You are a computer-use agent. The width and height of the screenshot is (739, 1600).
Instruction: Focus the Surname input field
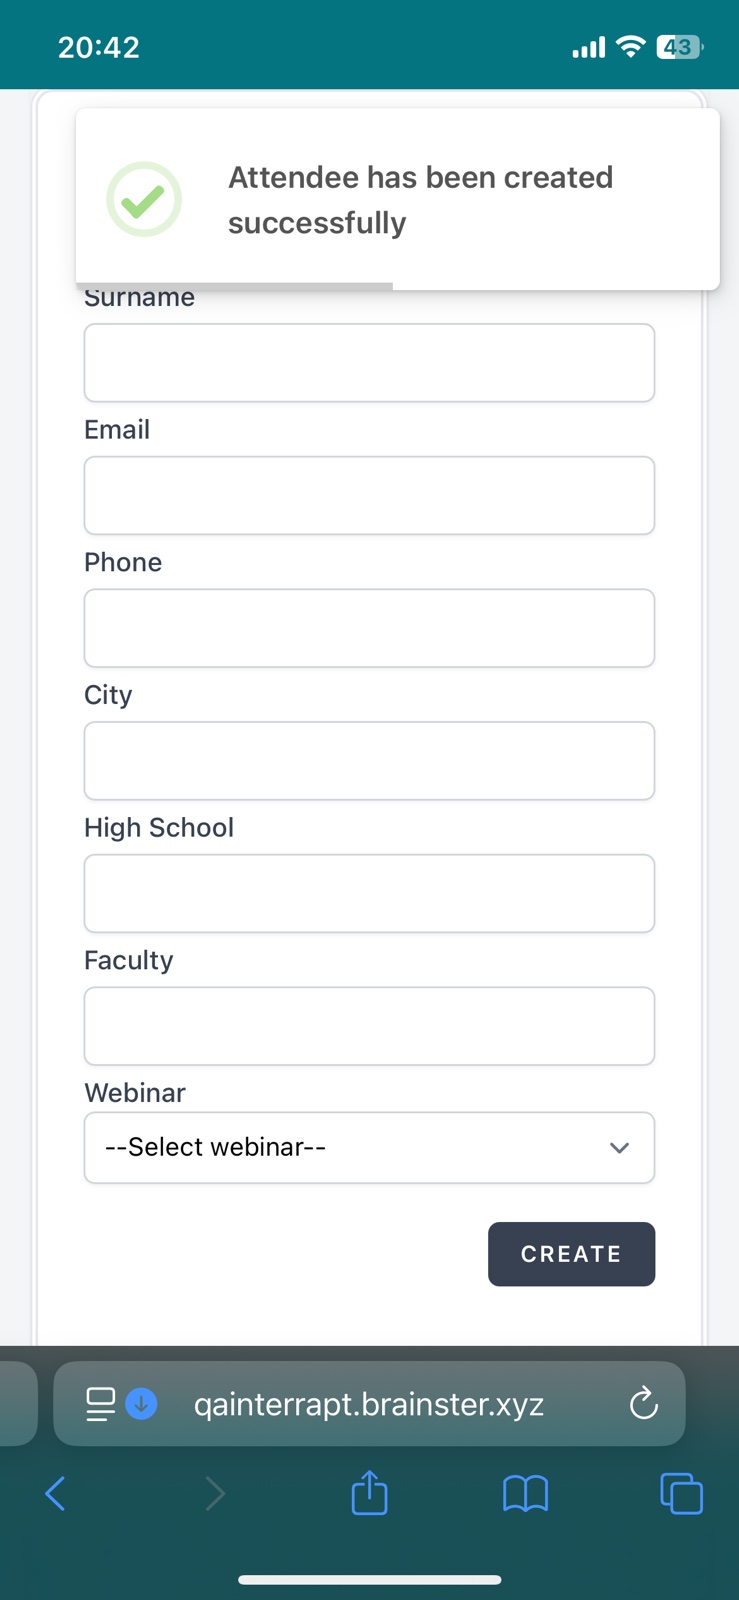coord(369,363)
